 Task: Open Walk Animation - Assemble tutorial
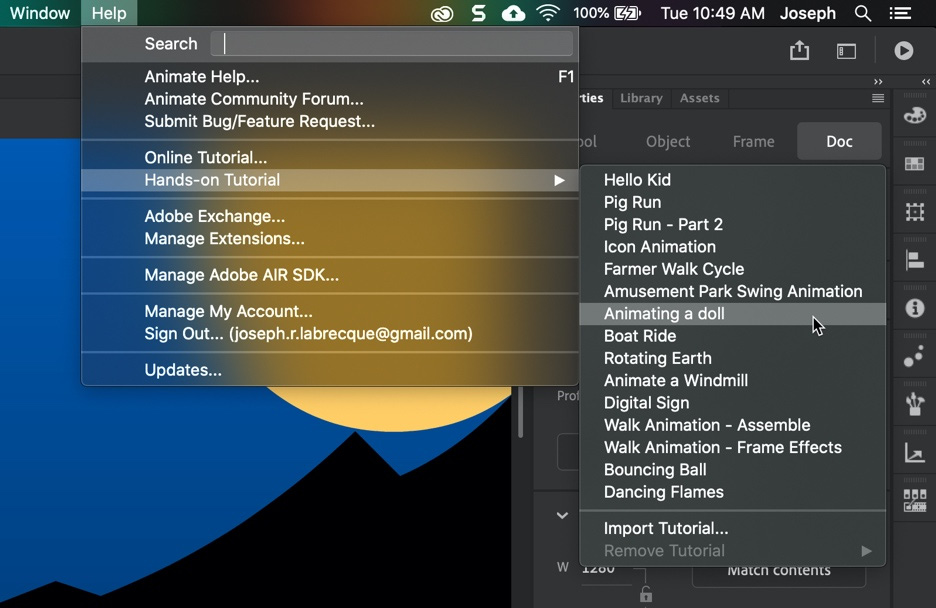[732, 425]
